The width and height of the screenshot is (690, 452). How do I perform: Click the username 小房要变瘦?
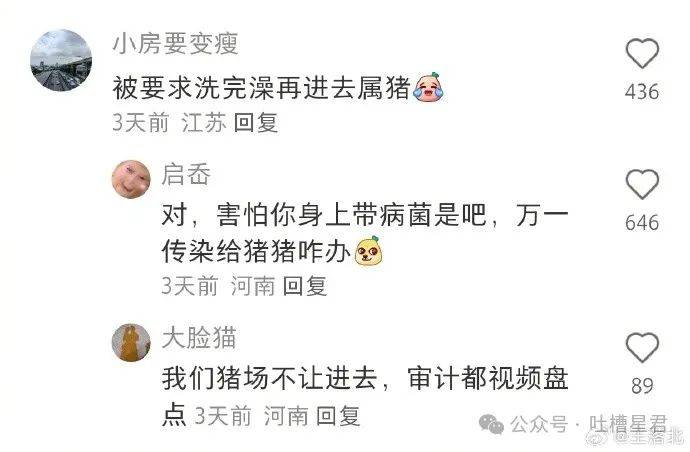pos(176,44)
